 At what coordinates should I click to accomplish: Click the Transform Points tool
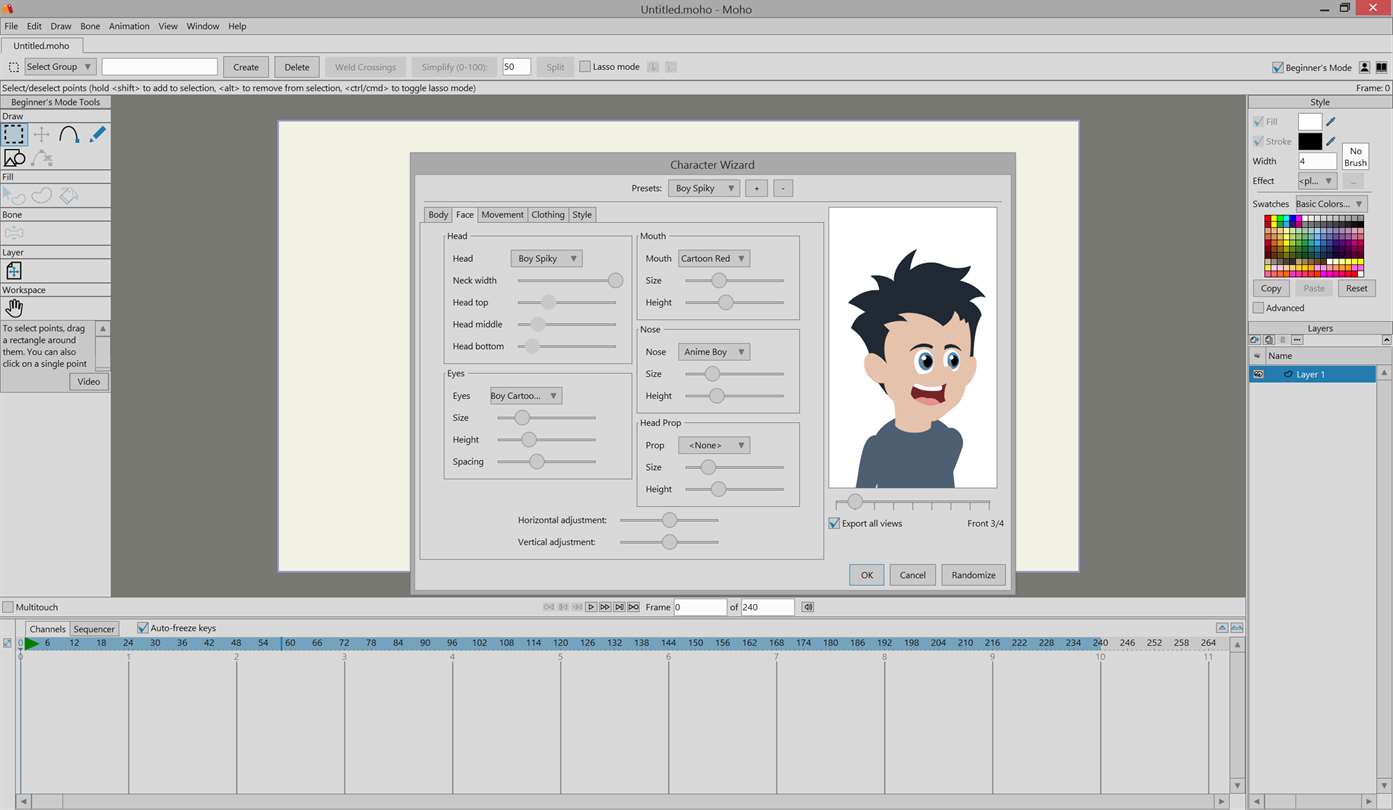coord(41,135)
